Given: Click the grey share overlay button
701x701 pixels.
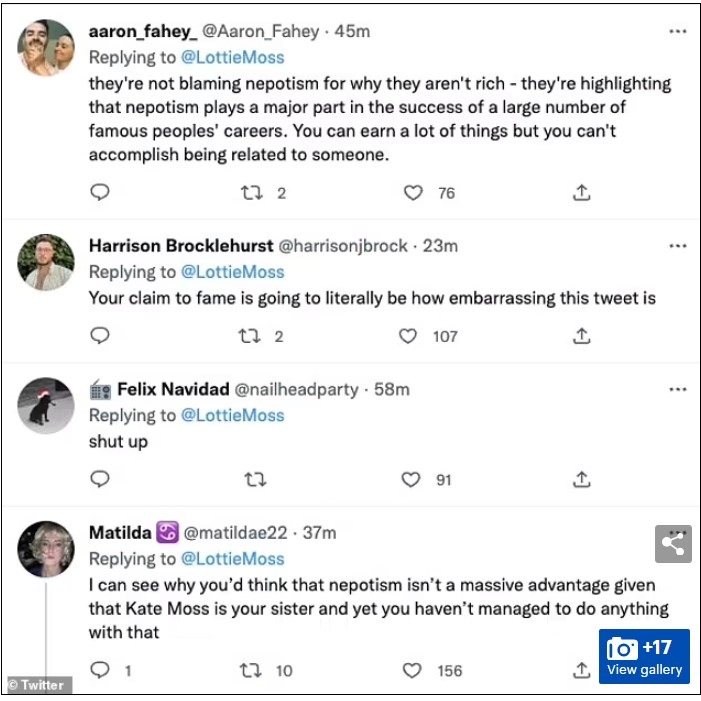Looking at the screenshot, I should 674,544.
